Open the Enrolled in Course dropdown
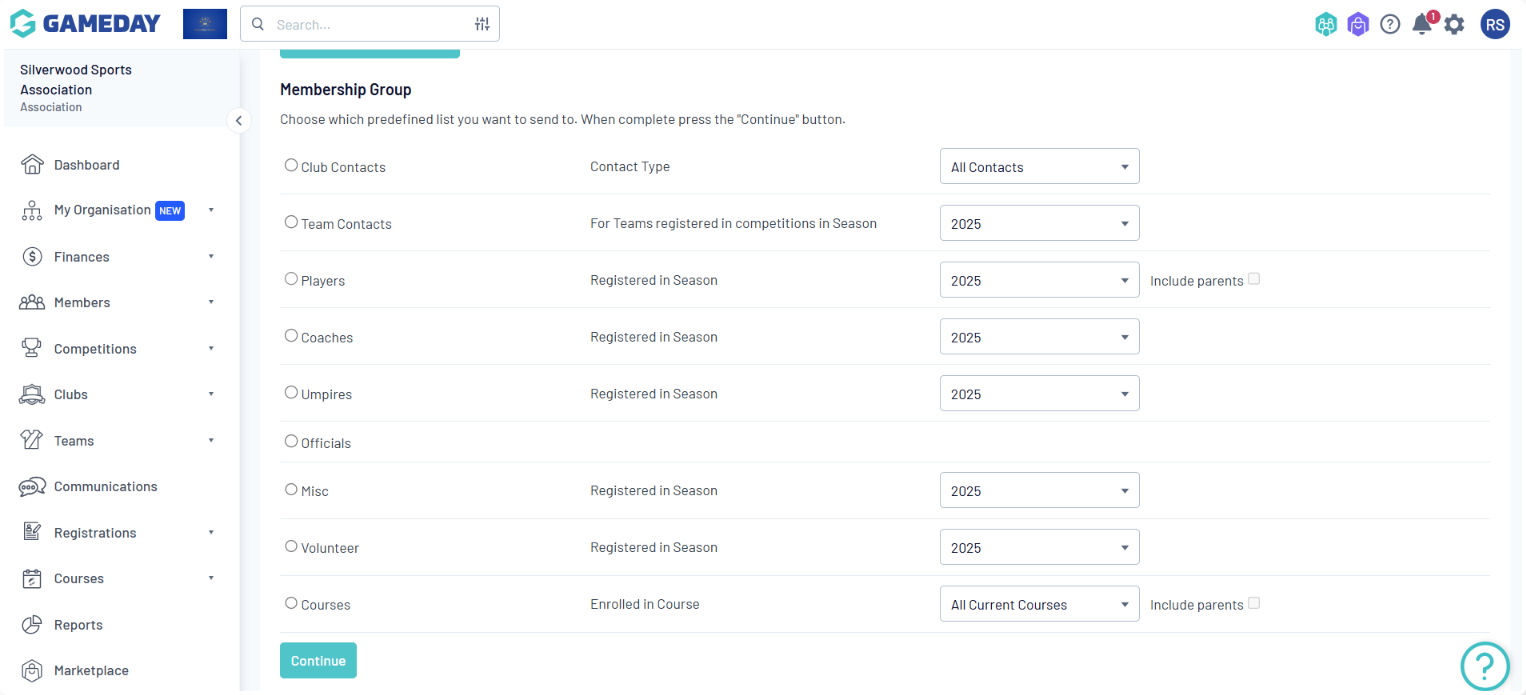Screen dimensions: 1526x695 coord(1039,605)
